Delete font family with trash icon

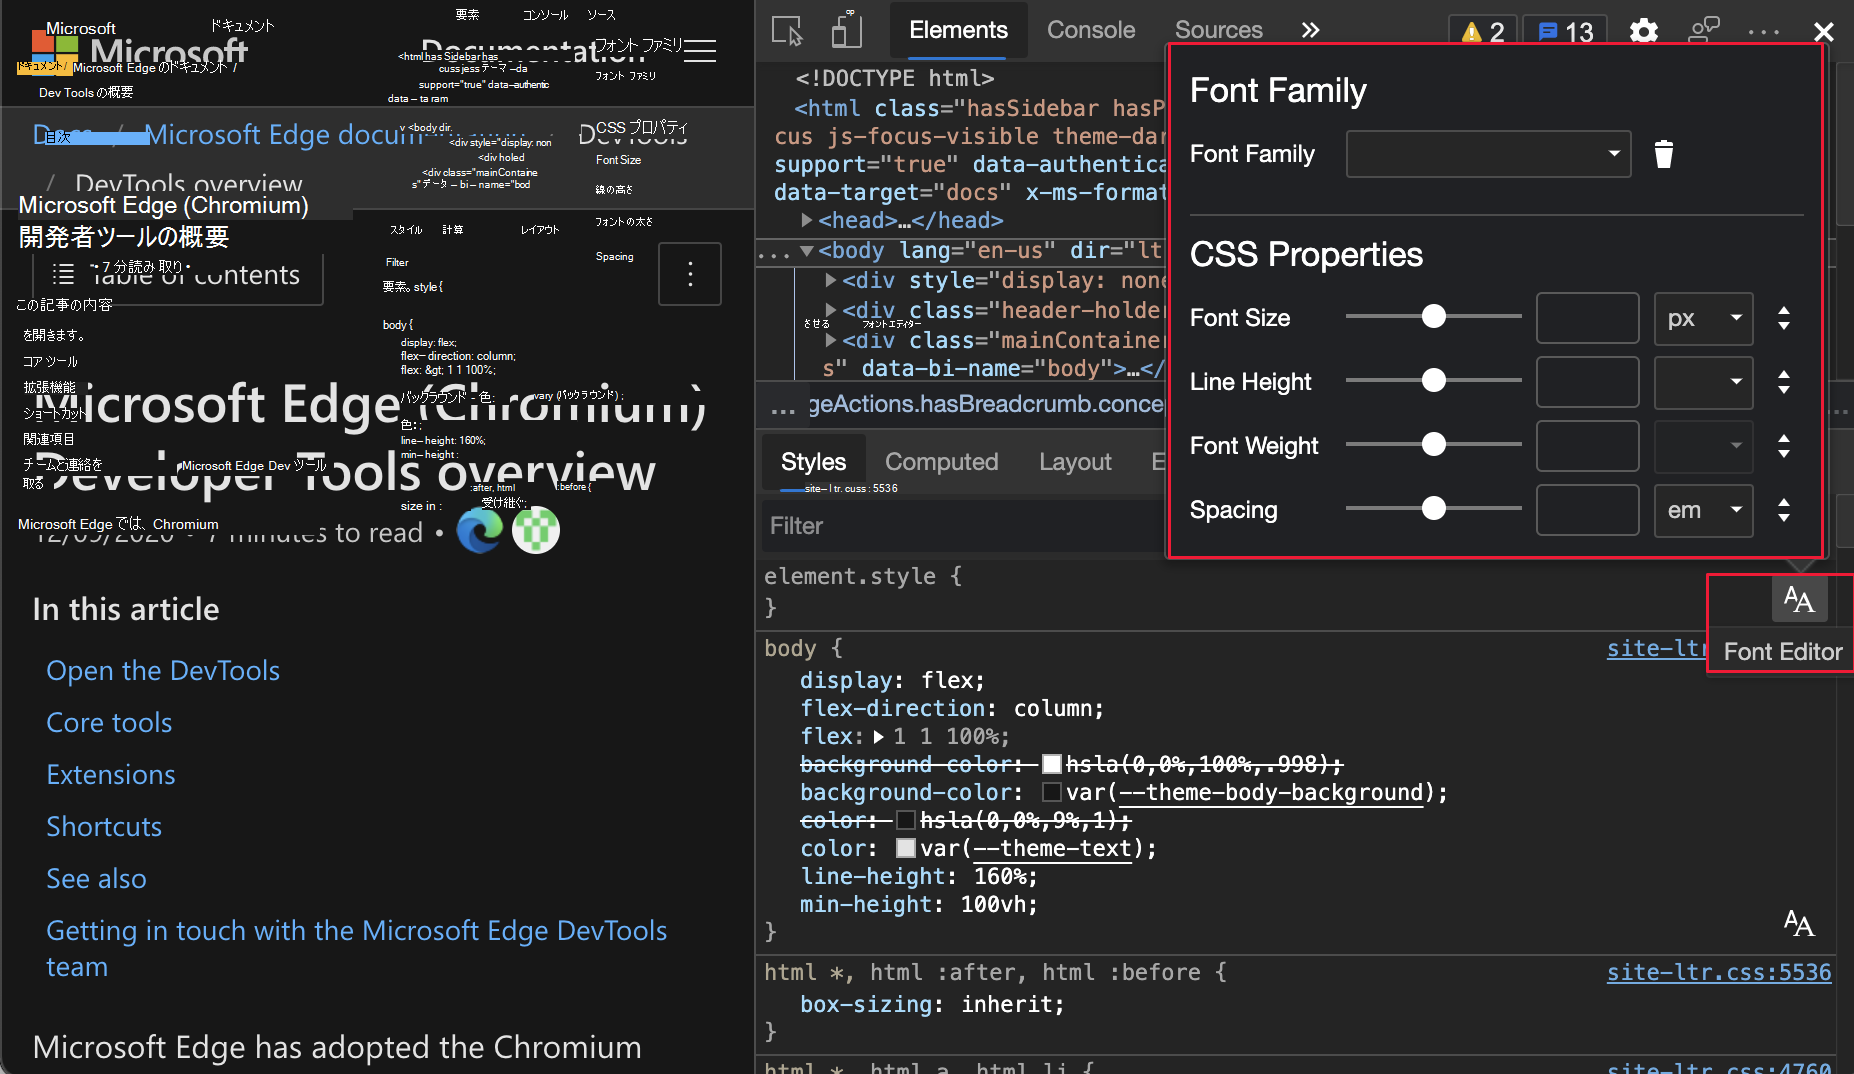pos(1663,154)
